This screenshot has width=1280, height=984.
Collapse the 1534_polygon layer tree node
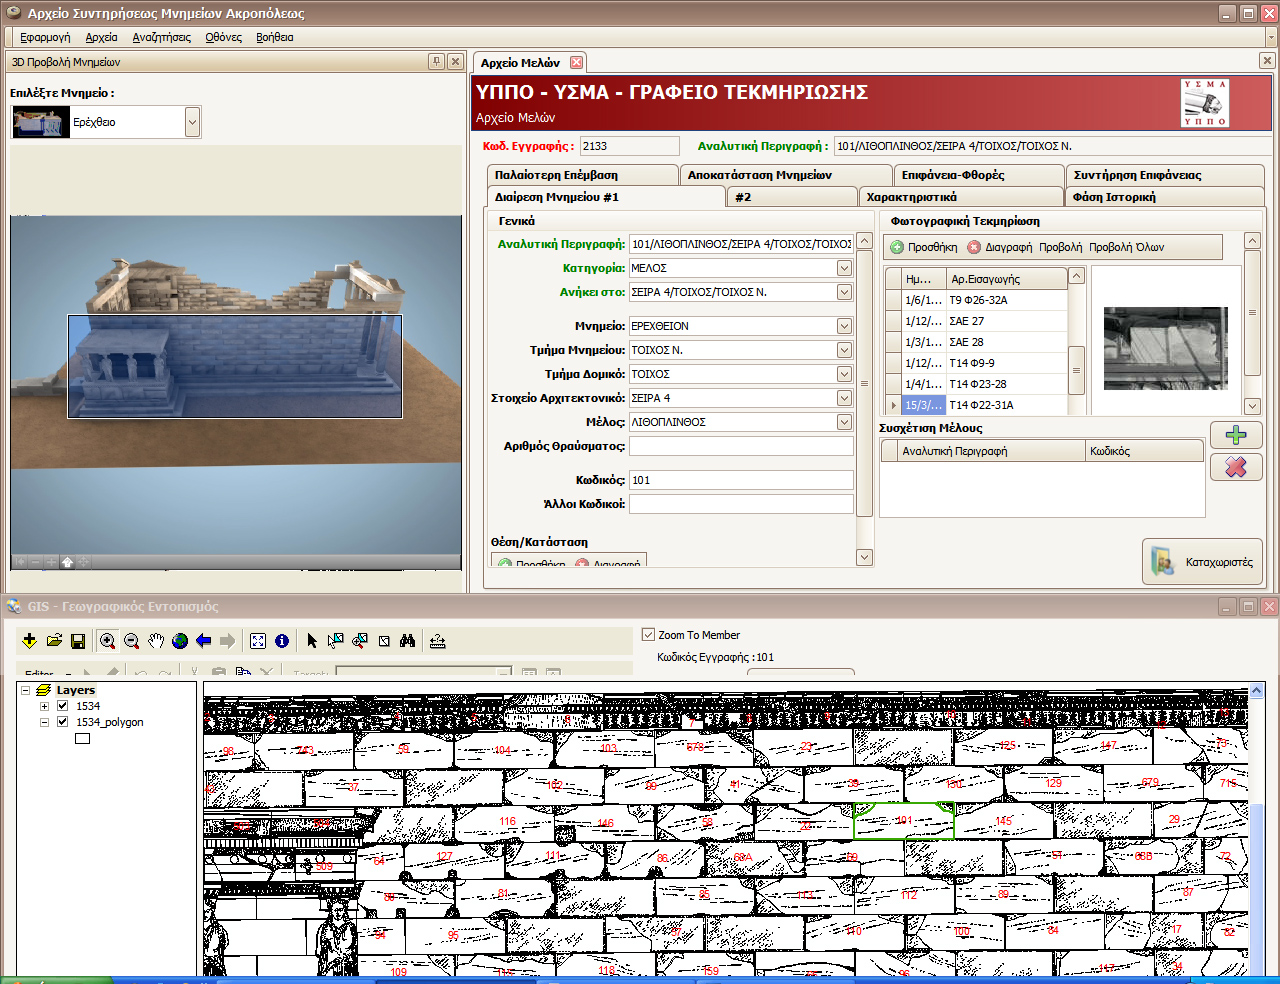point(44,722)
